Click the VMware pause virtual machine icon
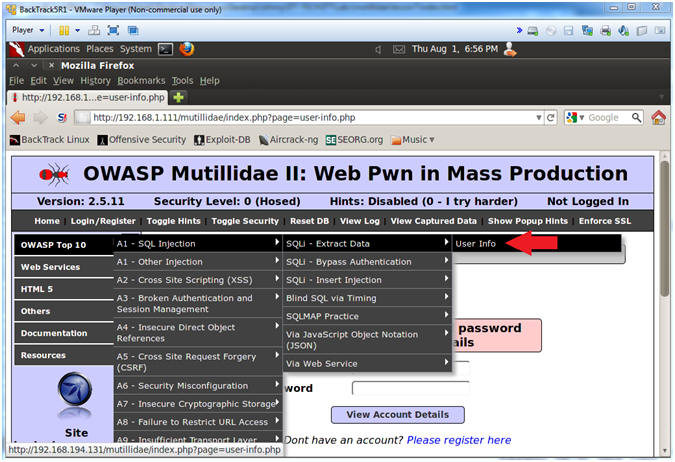Screen dimensions: 675x462 (64, 31)
